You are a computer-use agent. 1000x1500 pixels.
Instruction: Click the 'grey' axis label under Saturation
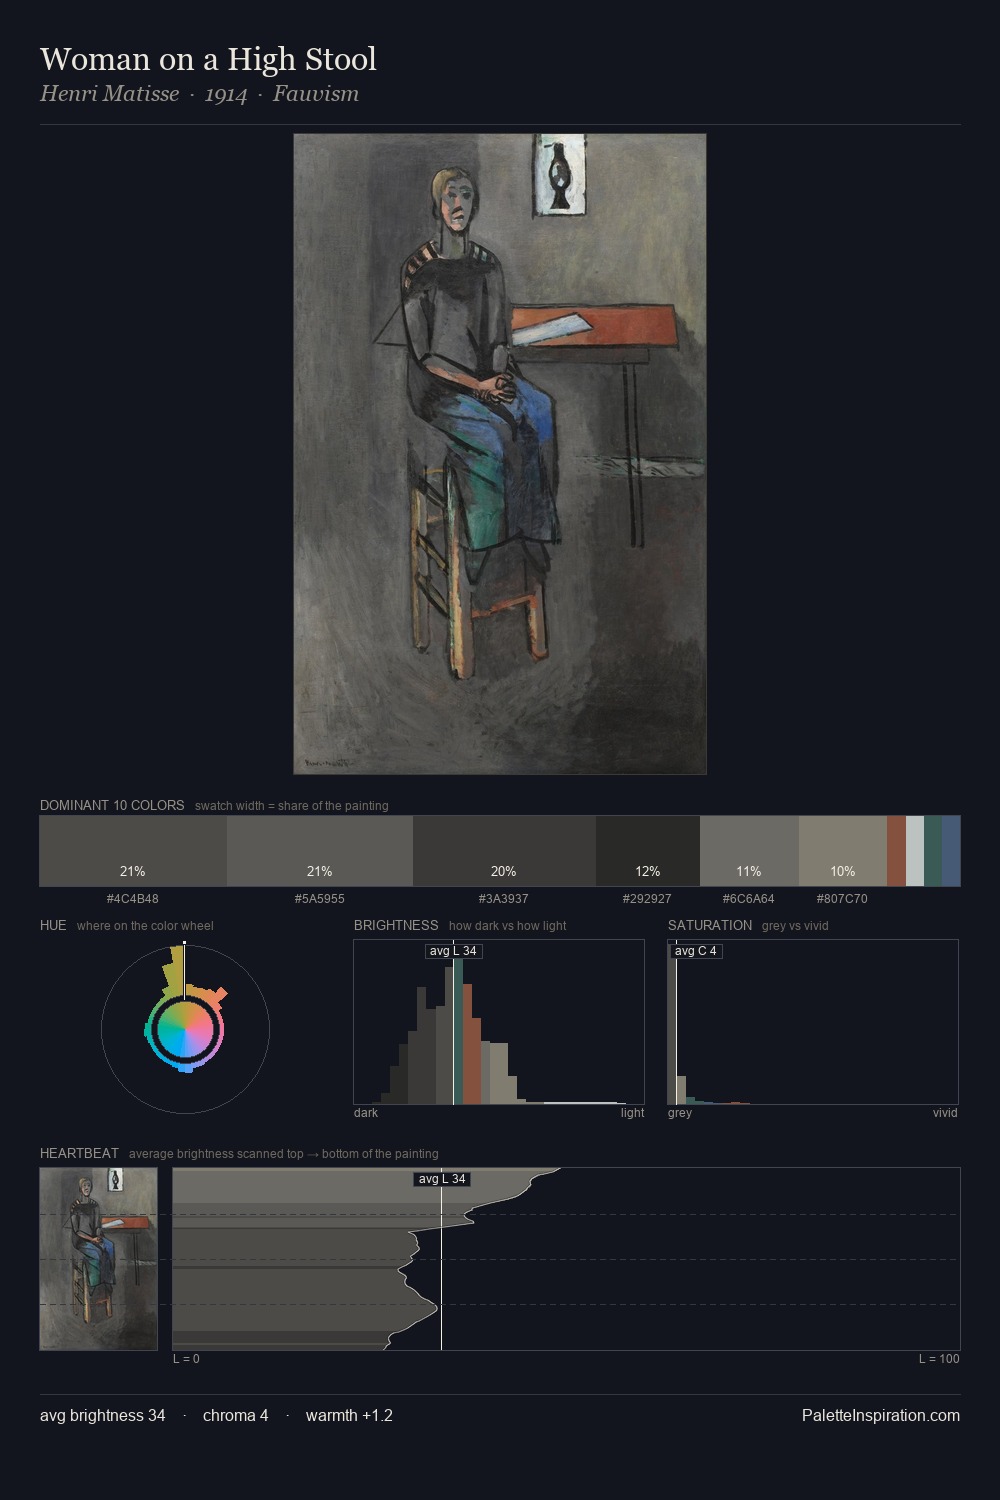[x=680, y=1113]
